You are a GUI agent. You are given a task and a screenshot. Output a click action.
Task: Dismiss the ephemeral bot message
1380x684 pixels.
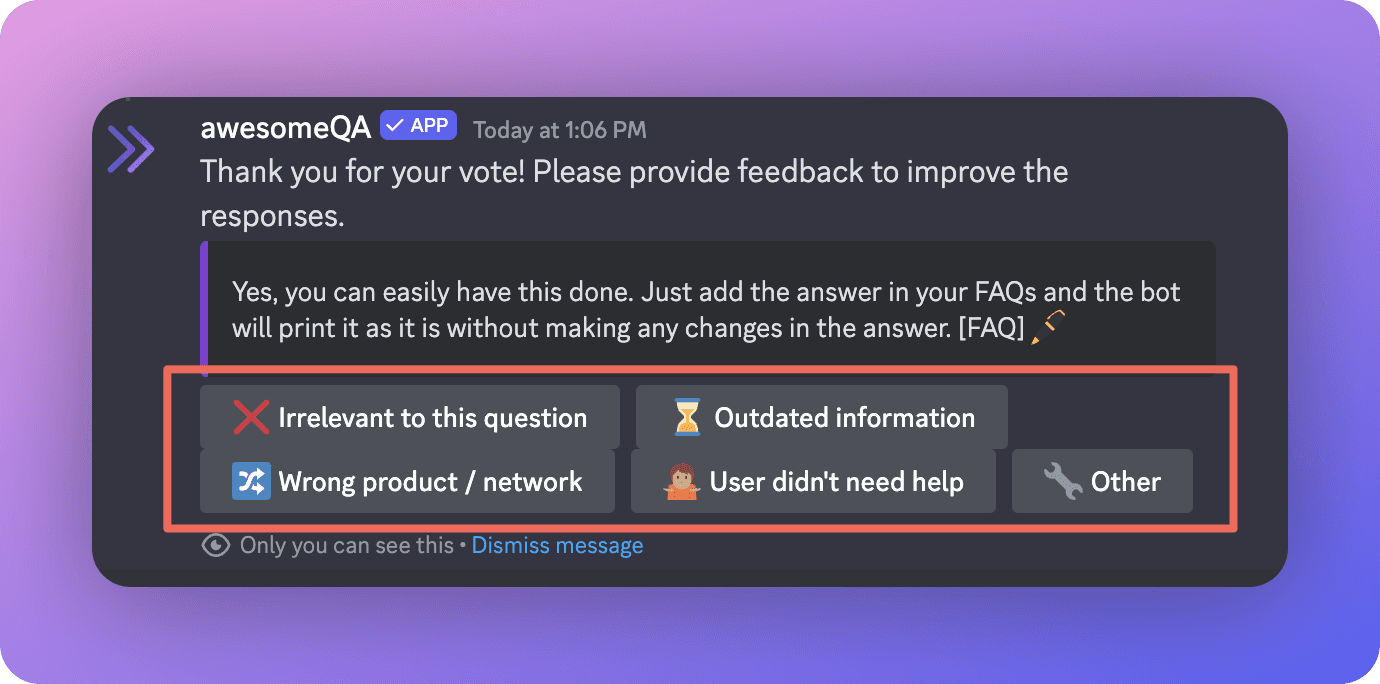pos(557,545)
